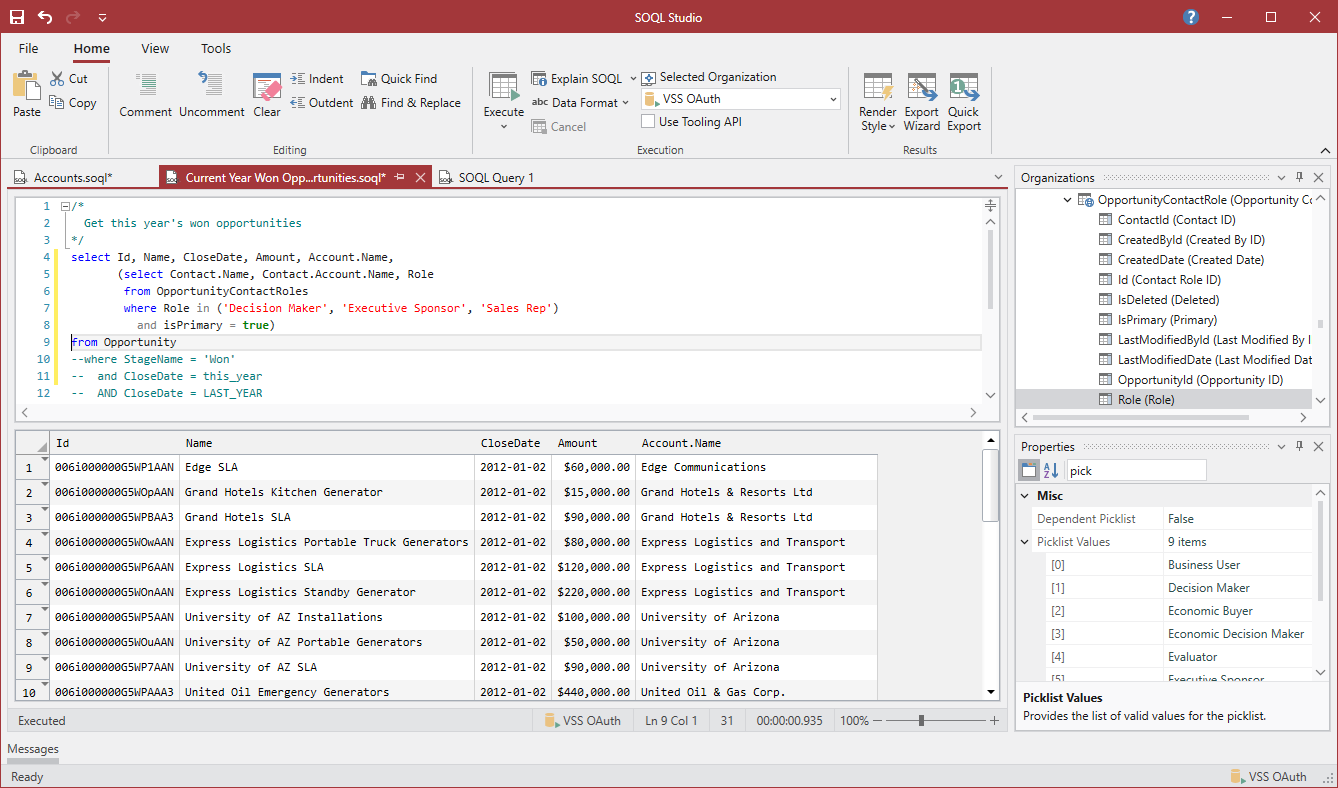Click the Properties search field containing pick
This screenshot has height=788, width=1338.
point(1136,471)
